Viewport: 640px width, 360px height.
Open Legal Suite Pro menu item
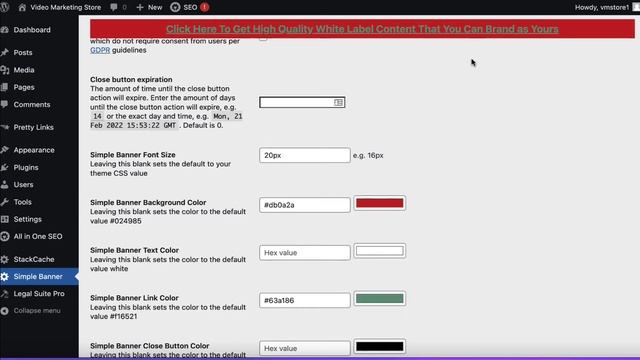pos(39,294)
